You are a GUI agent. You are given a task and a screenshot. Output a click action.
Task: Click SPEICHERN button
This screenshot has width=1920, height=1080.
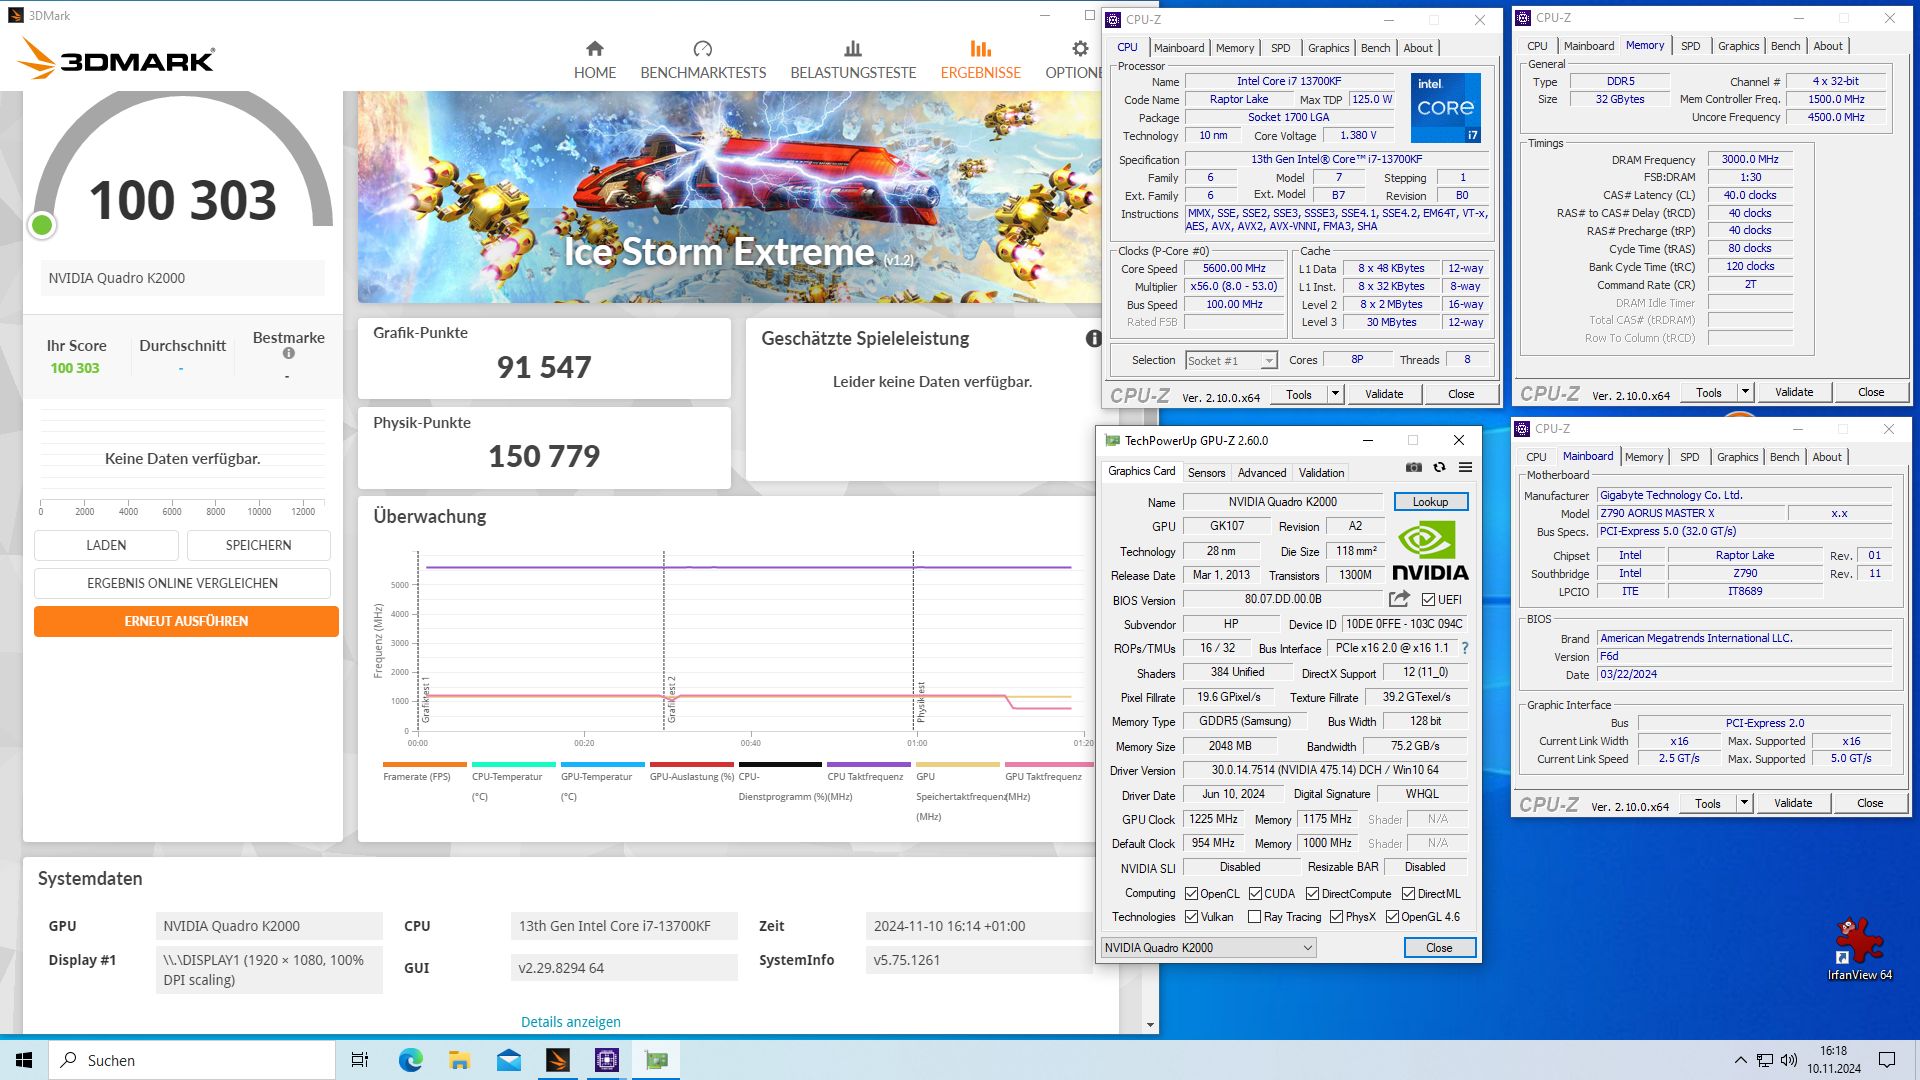point(258,545)
